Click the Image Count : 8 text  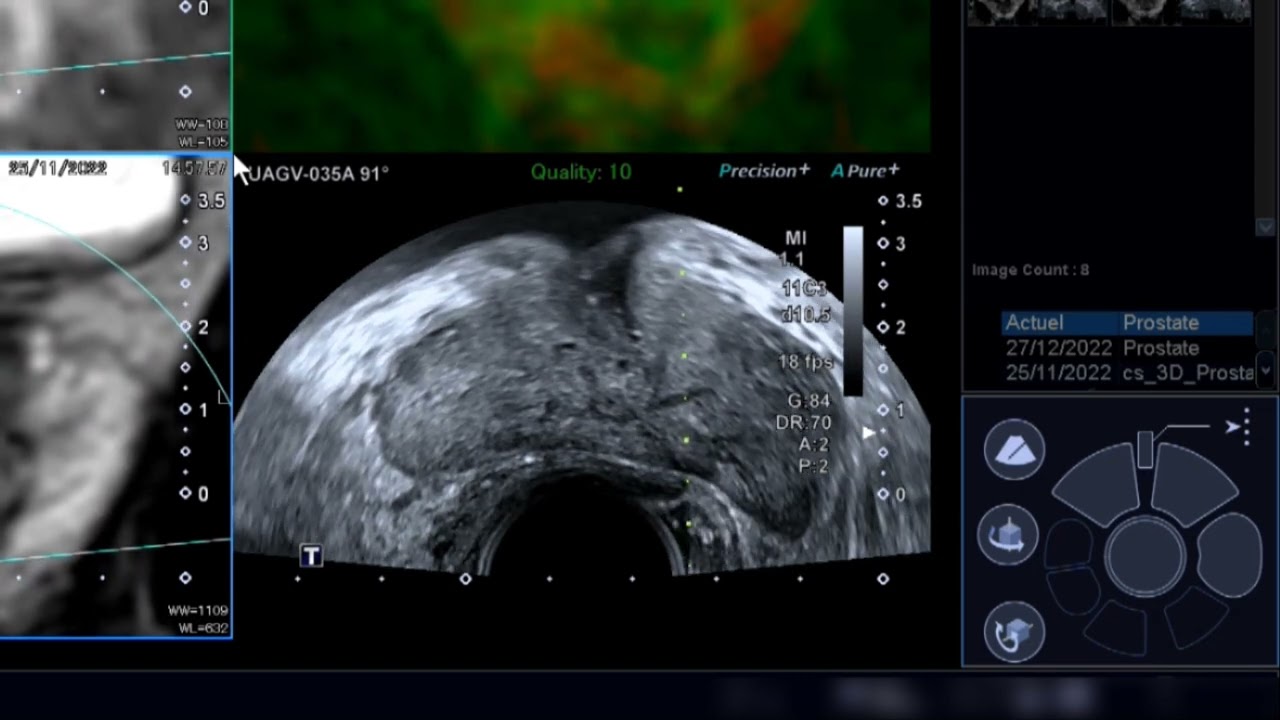coord(1030,270)
